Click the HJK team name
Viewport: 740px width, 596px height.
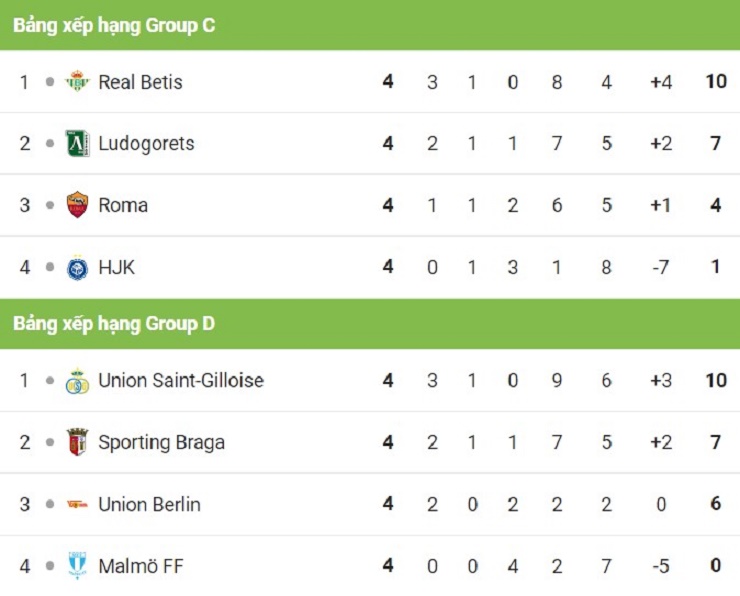pos(116,267)
